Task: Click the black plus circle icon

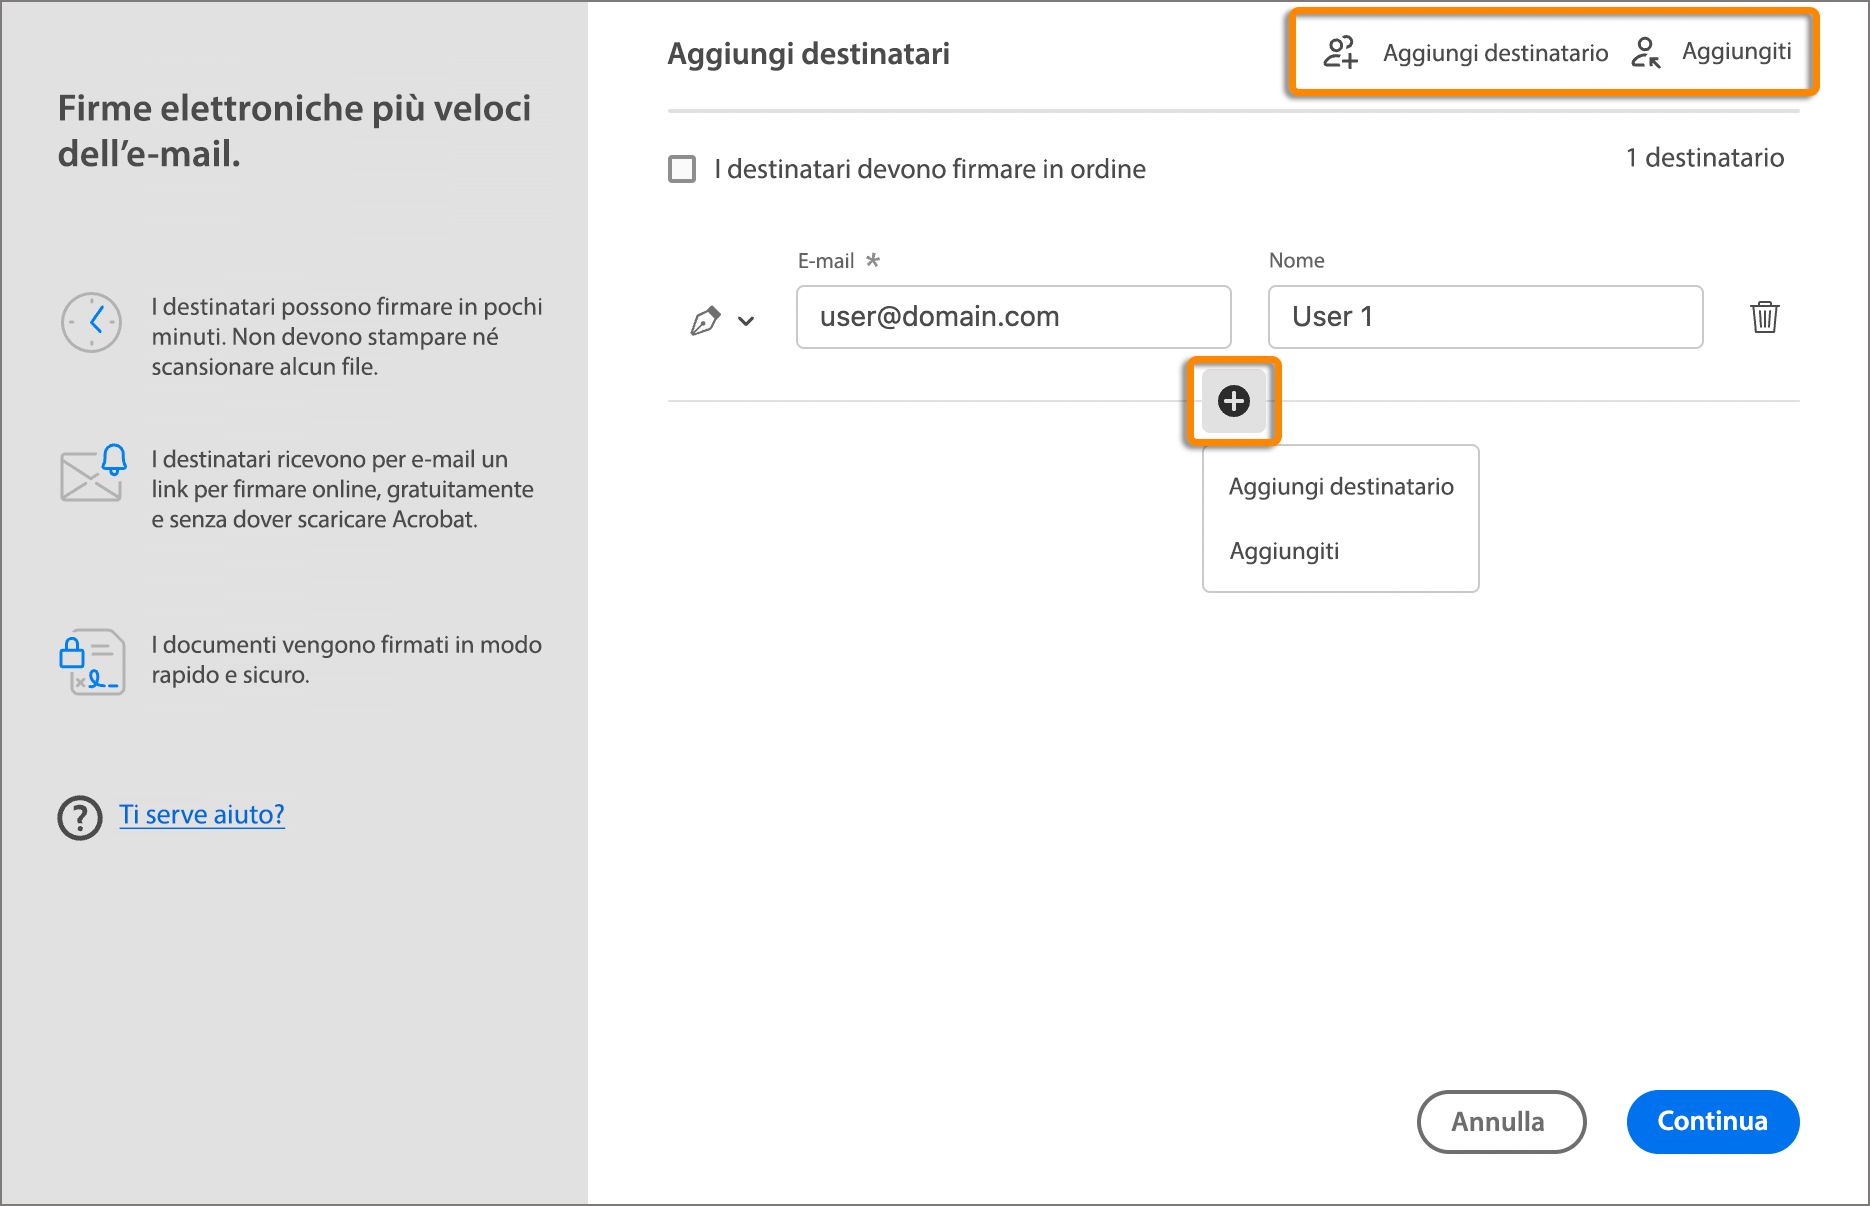Action: pyautogui.click(x=1233, y=401)
